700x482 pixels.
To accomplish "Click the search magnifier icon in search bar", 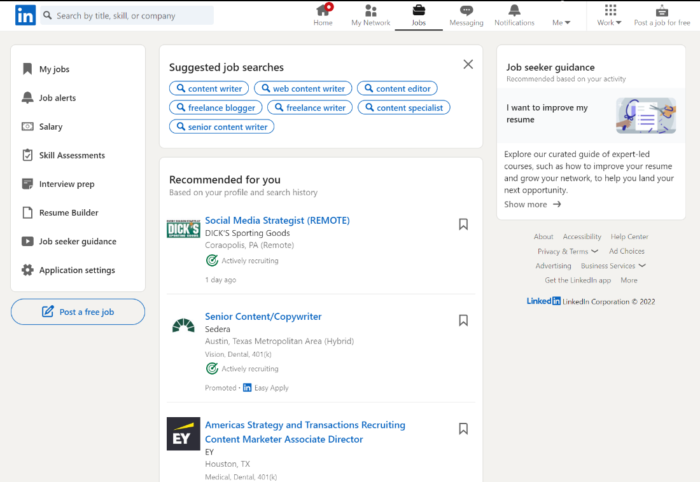I will [47, 16].
